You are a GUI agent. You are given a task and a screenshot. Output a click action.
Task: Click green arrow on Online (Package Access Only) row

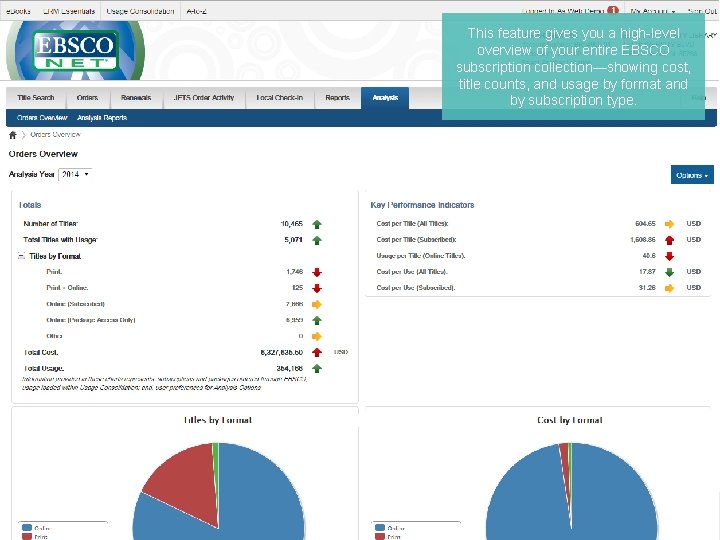click(317, 320)
